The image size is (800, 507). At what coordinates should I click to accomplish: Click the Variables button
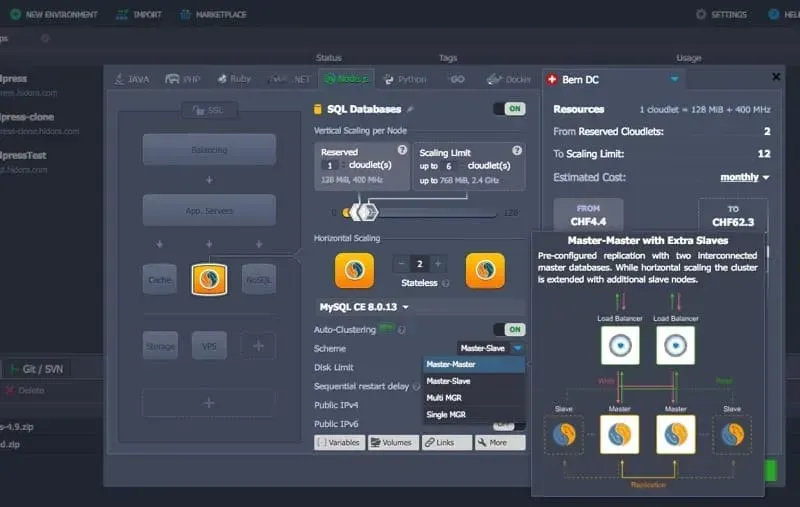[339, 442]
